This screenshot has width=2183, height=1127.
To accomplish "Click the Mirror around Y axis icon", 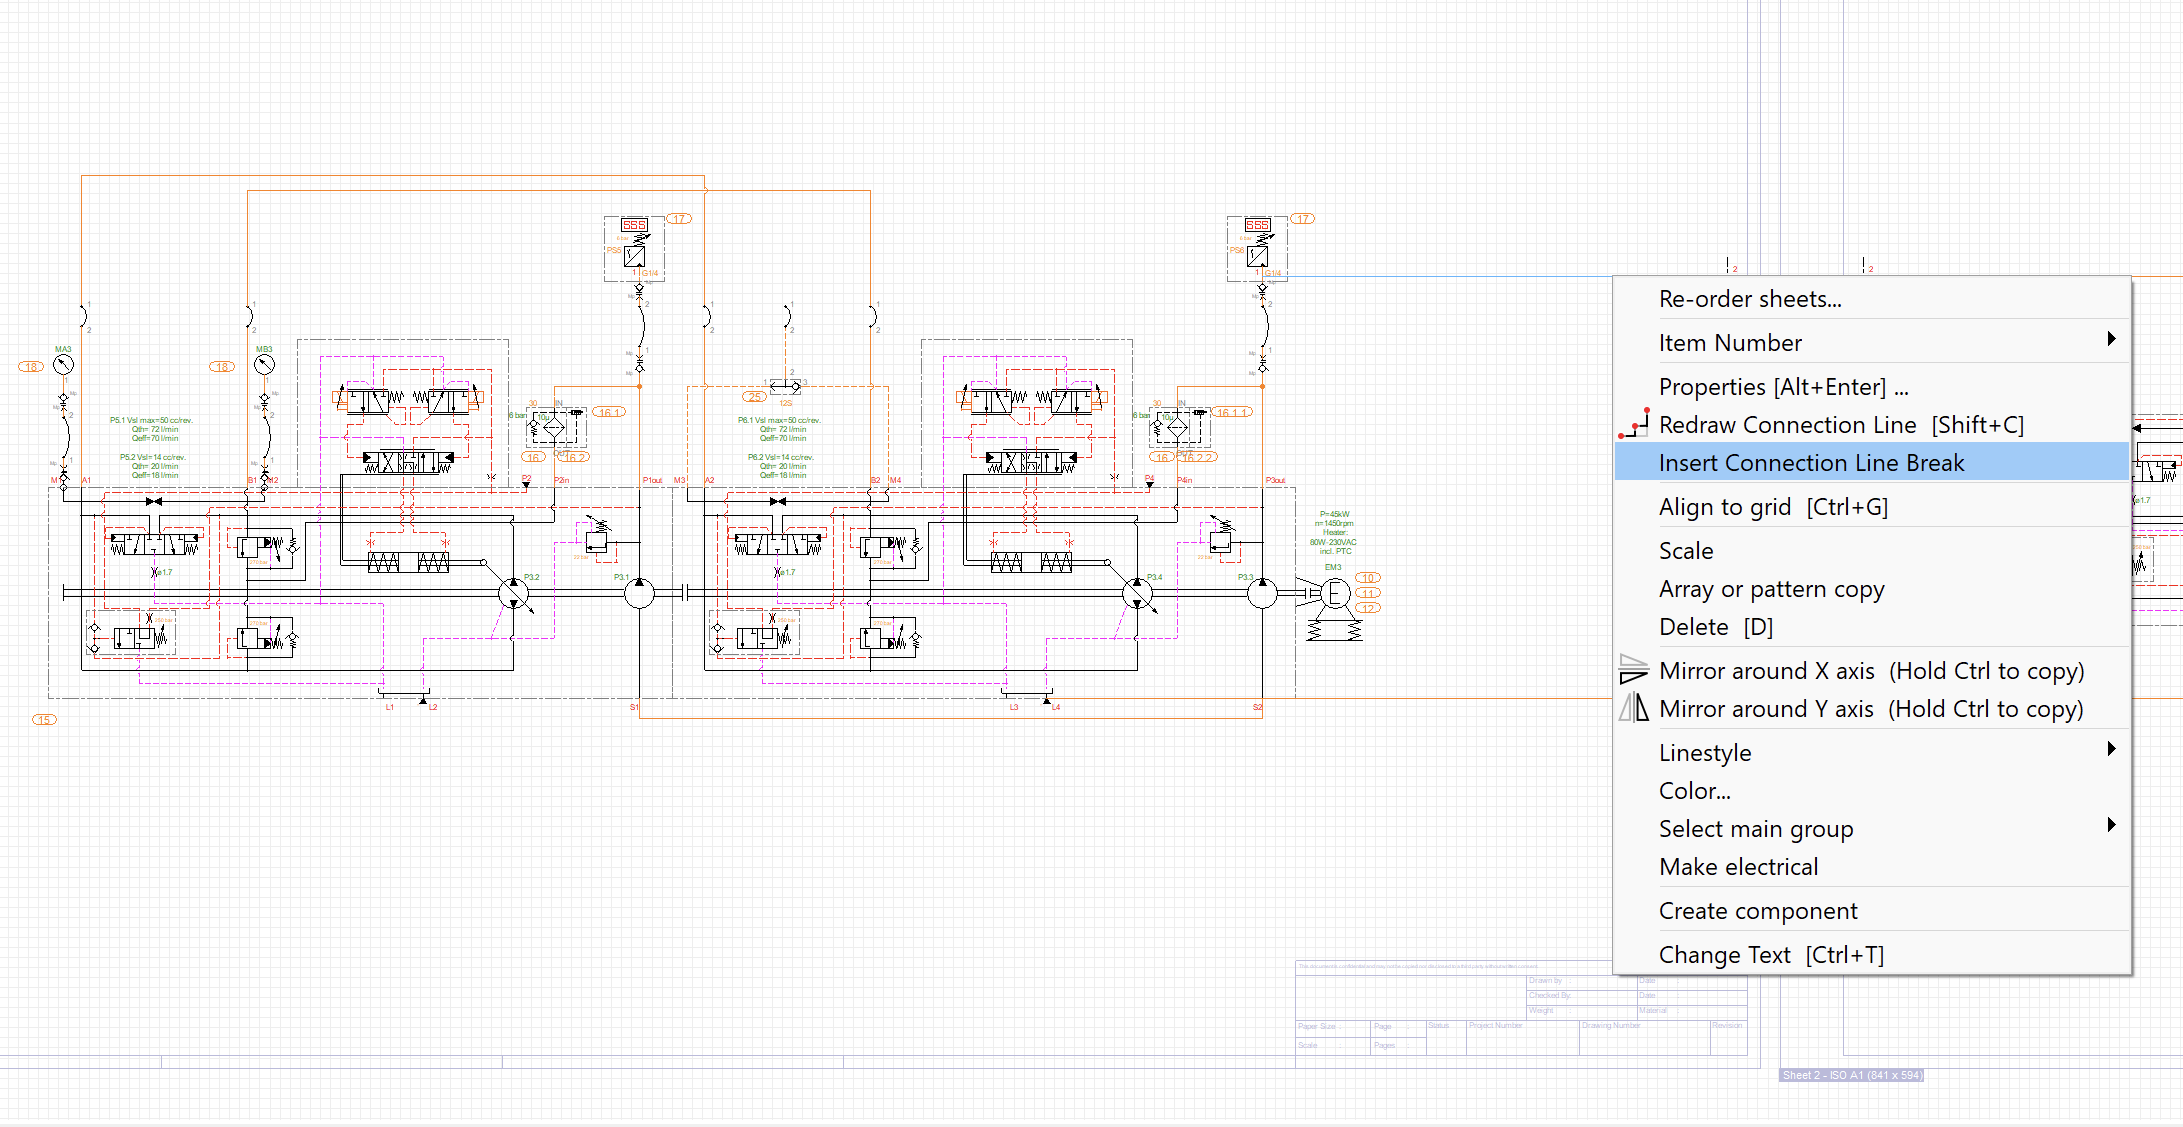I will pyautogui.click(x=1634, y=708).
